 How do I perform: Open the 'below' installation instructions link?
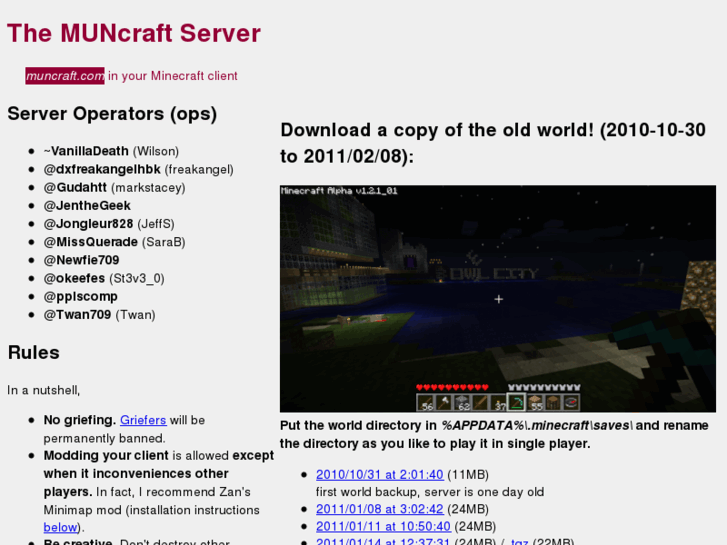(60, 527)
